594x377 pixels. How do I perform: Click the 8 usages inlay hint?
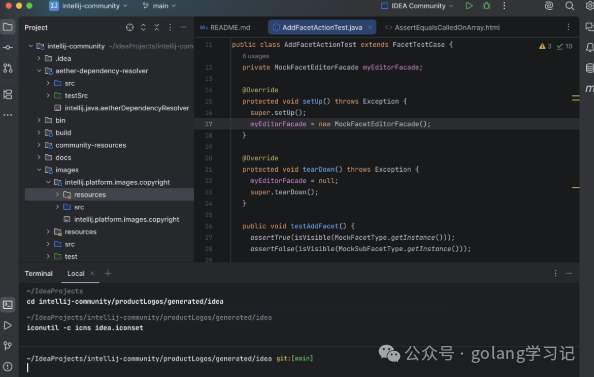coord(256,56)
